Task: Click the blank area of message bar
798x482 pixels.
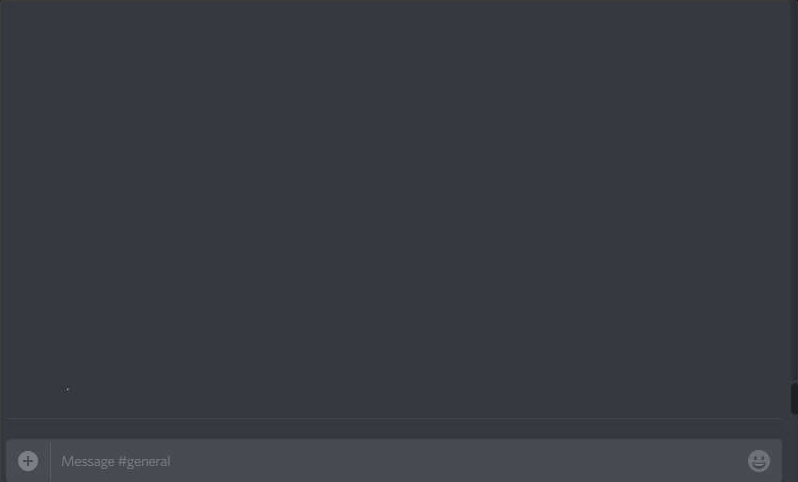Action: (x=458, y=461)
